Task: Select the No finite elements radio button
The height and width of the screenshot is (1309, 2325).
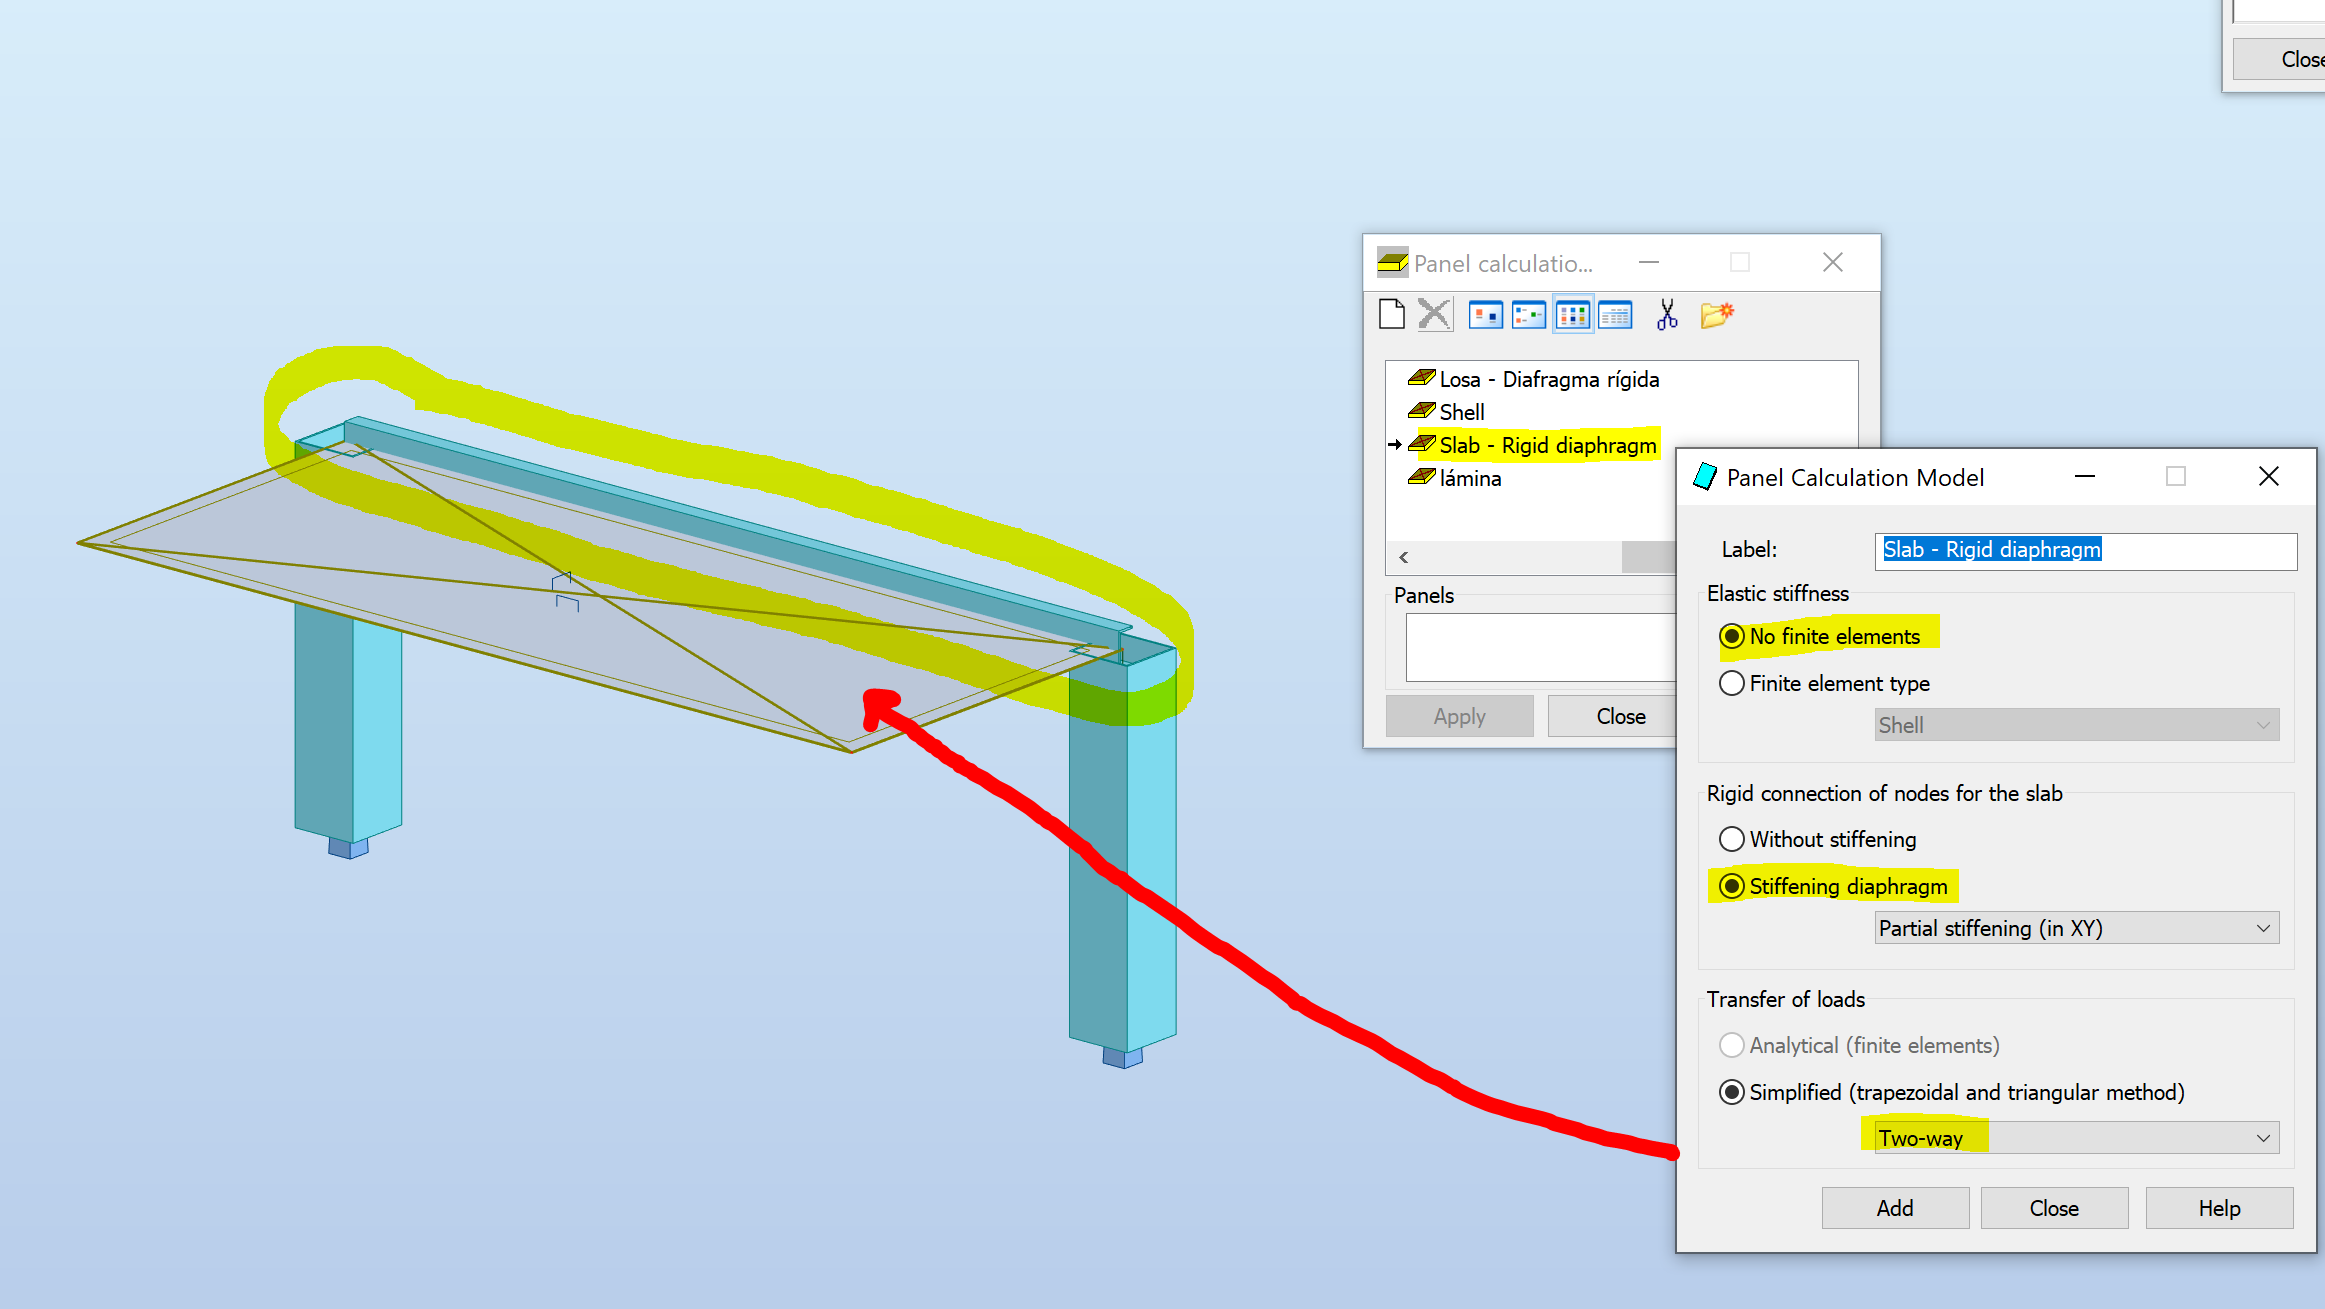Action: pyautogui.click(x=1732, y=636)
